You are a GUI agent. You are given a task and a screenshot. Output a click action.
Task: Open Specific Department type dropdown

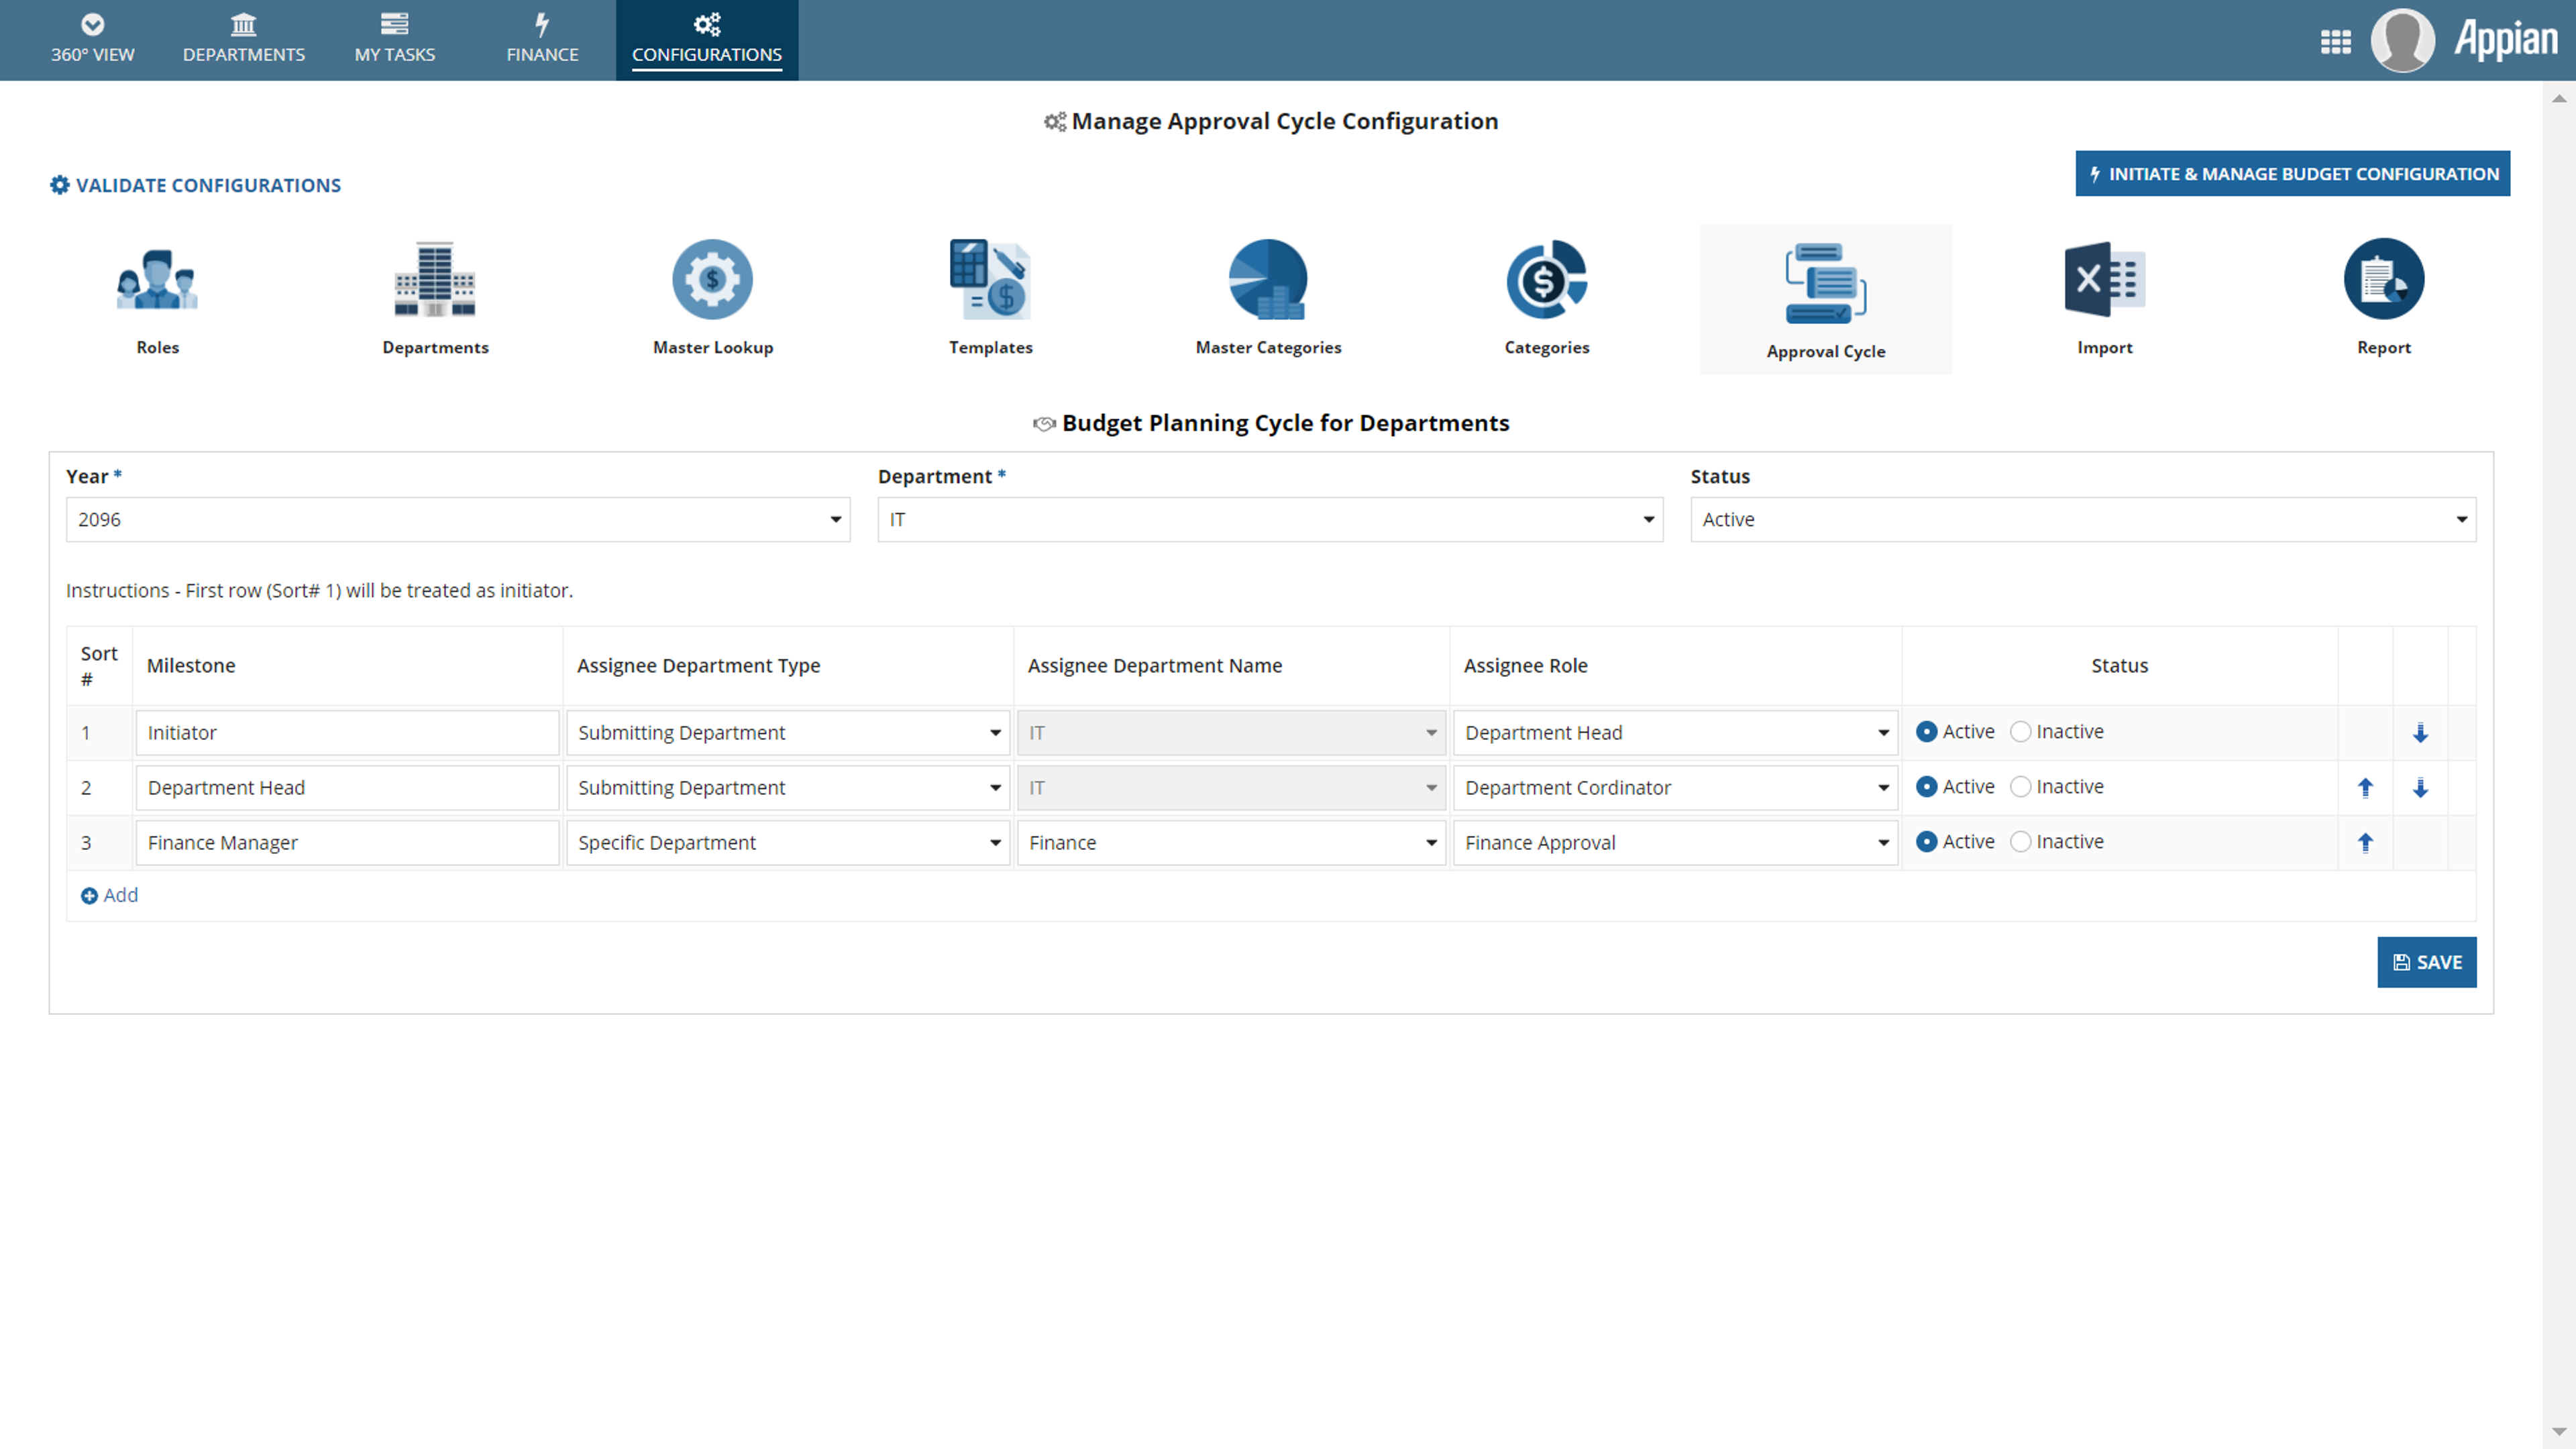coord(788,843)
